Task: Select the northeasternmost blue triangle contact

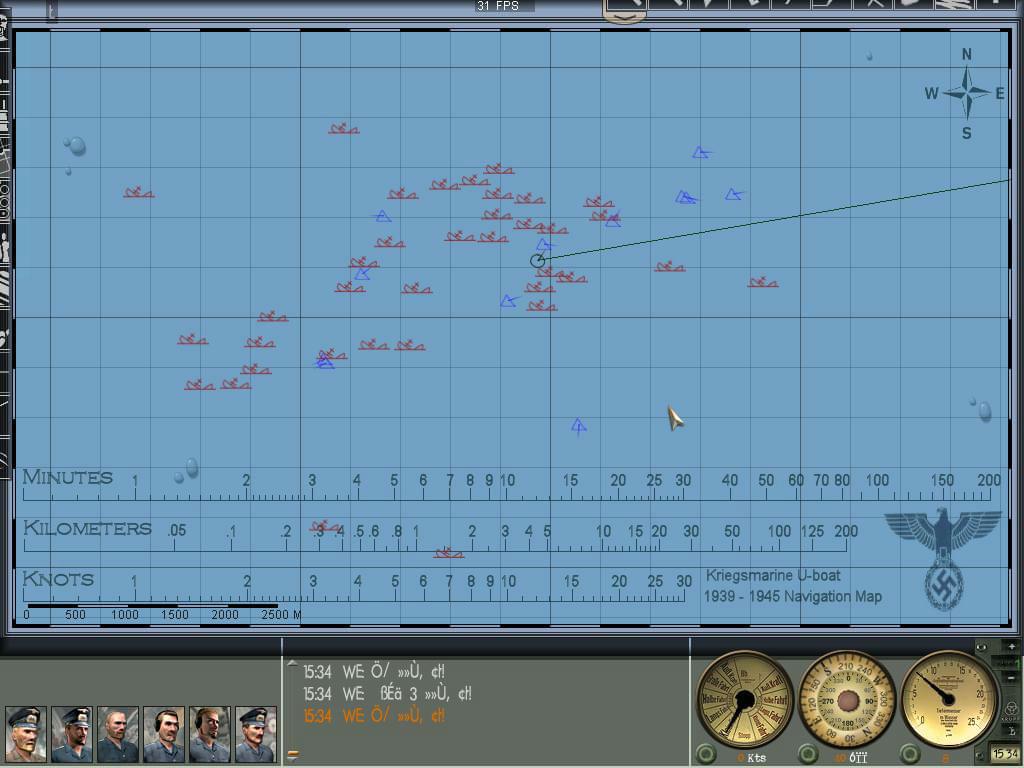Action: coord(701,153)
